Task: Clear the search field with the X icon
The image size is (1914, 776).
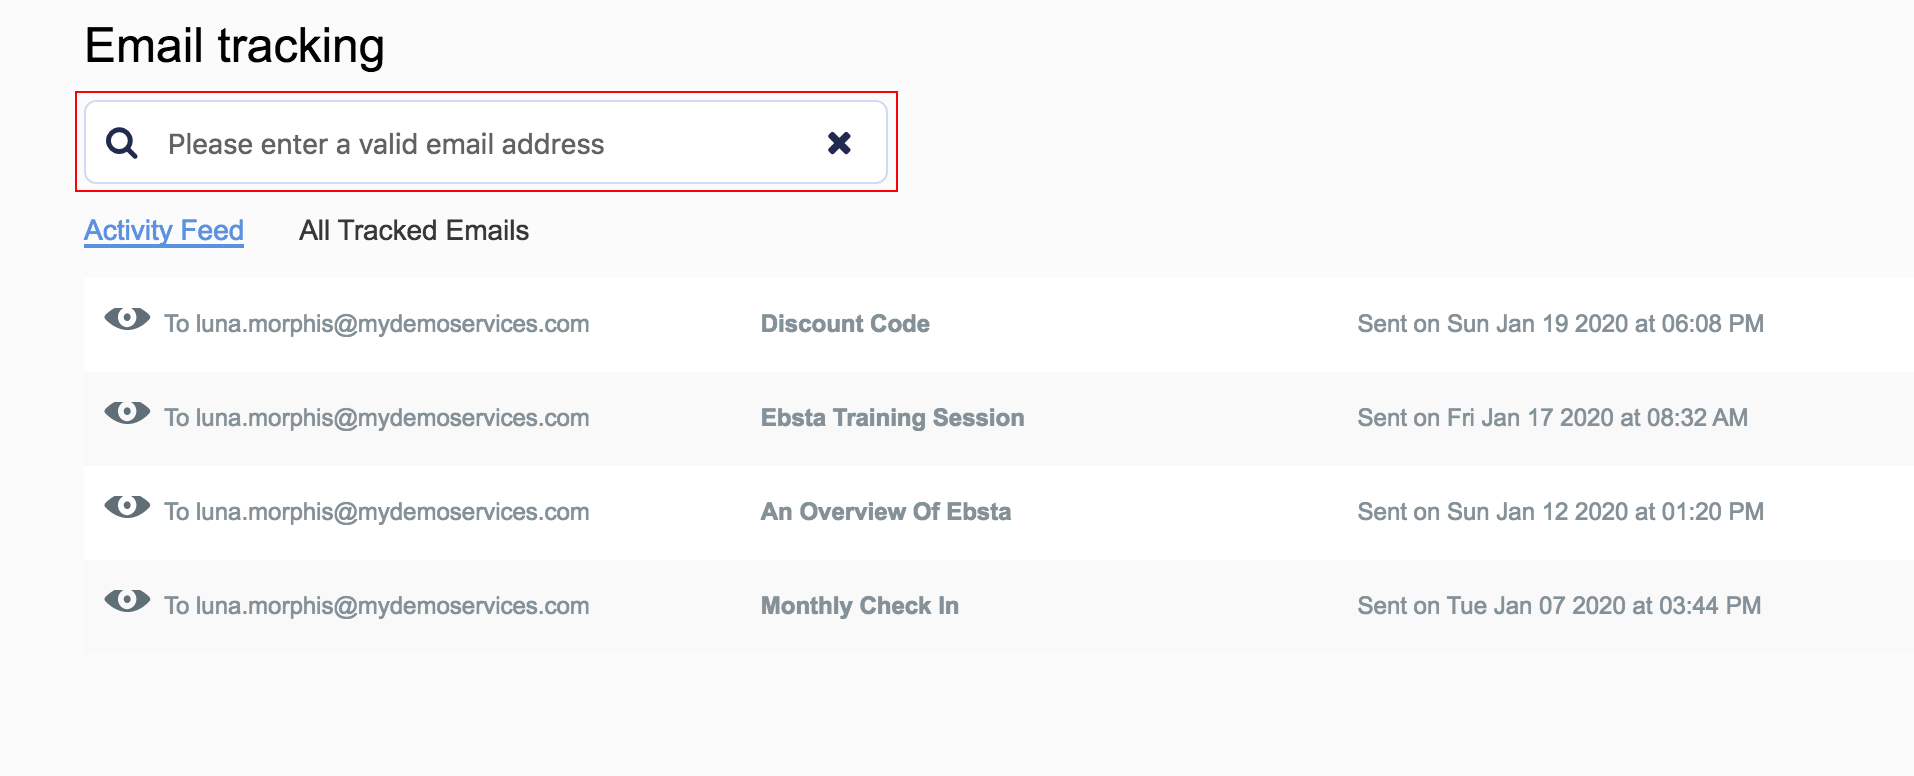Action: click(839, 143)
